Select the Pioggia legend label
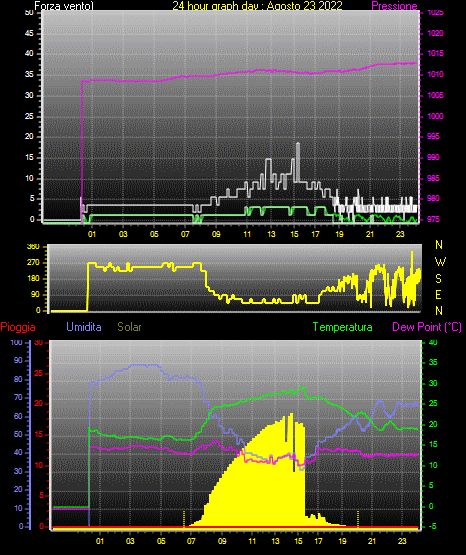This screenshot has width=466, height=555. point(18,327)
